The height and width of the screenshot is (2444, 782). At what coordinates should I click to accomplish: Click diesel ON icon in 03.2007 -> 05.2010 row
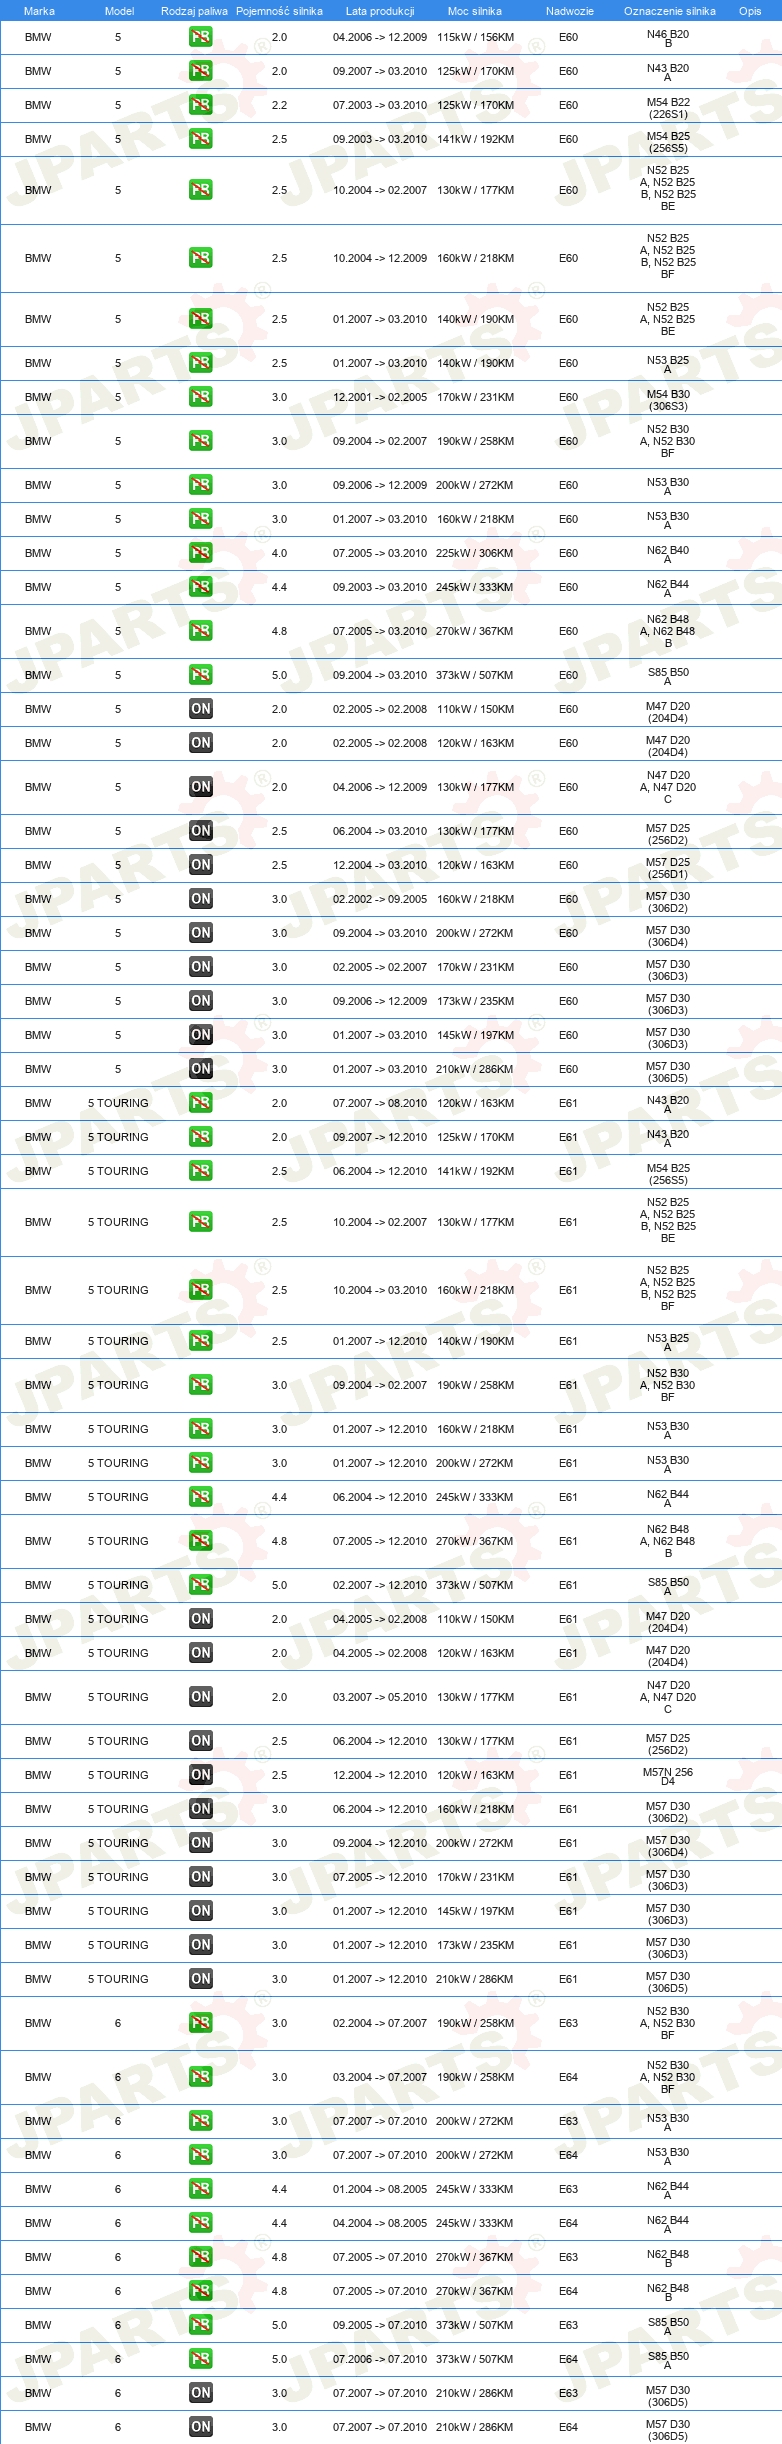[200, 1697]
